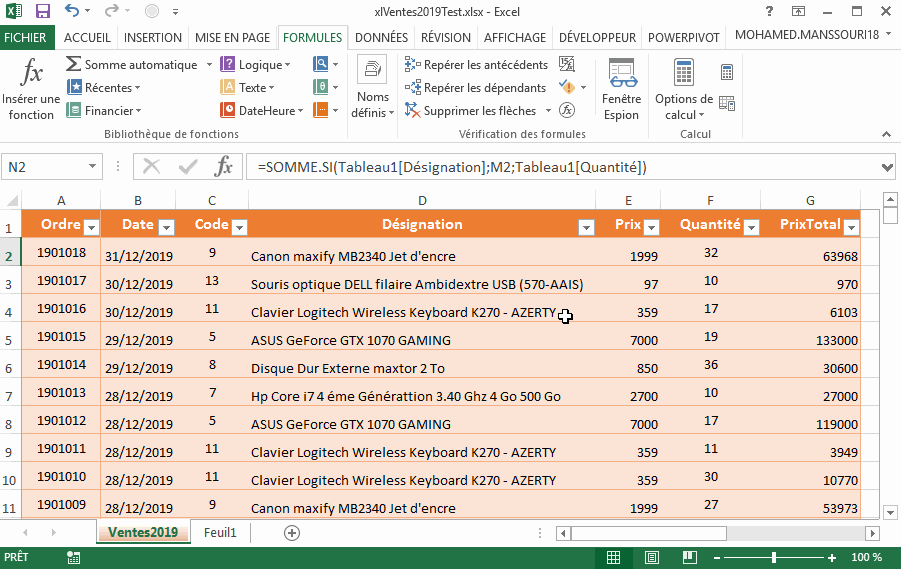Collapse the ribbon with the arrow
Screen dimensions: 901x569
[x=886, y=134]
